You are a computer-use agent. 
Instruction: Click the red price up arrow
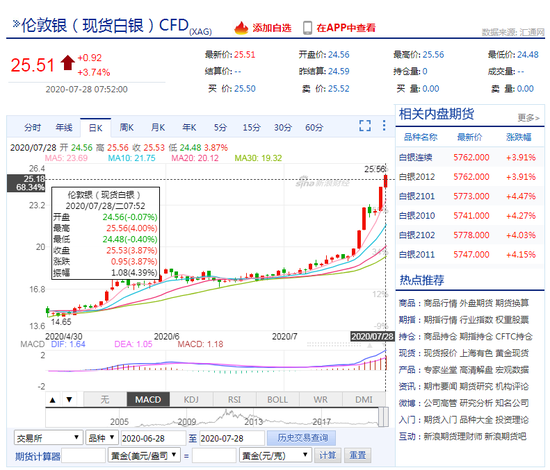(67, 63)
